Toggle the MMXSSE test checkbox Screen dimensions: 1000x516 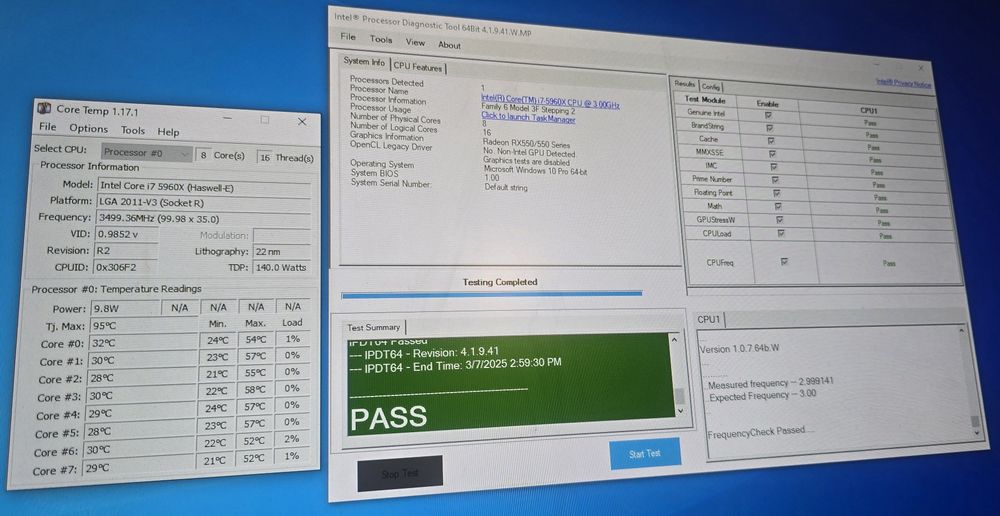772,154
